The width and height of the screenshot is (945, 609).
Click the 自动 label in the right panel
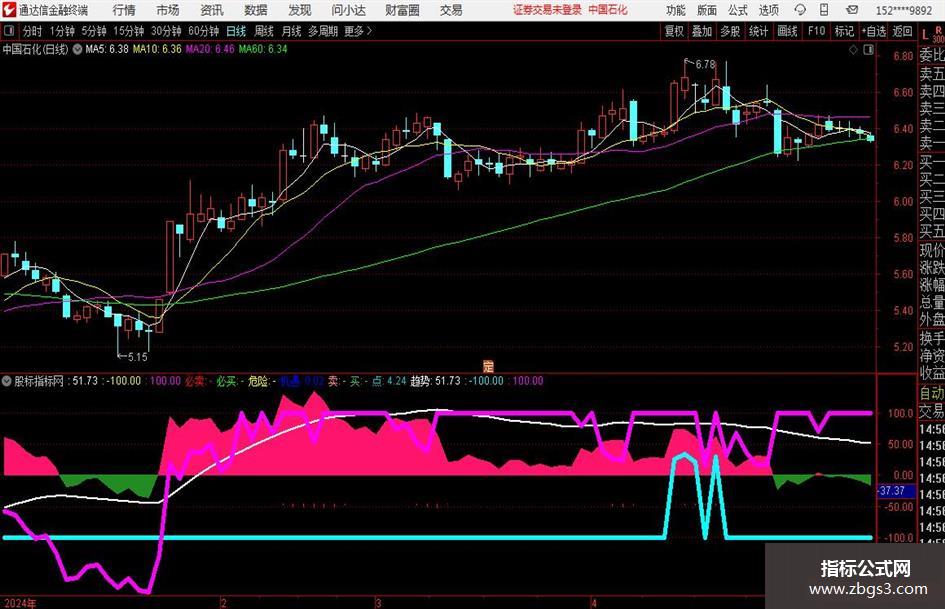(932, 393)
